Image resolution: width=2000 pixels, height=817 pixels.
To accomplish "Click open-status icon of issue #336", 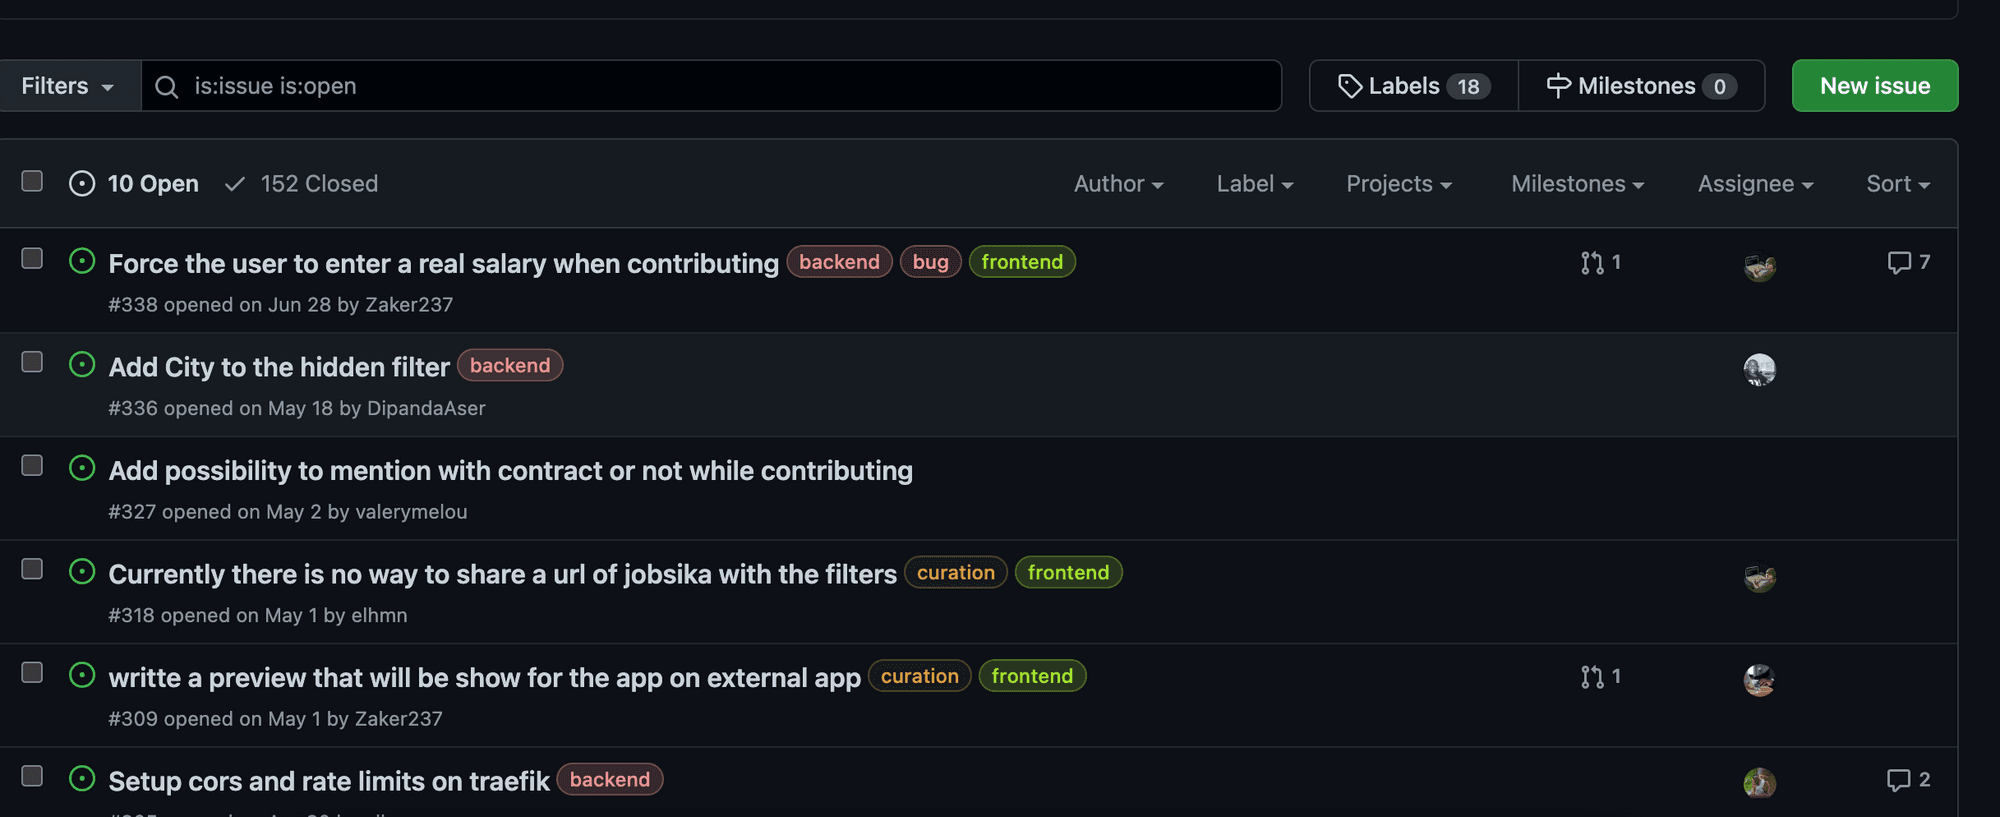I will click(x=82, y=364).
